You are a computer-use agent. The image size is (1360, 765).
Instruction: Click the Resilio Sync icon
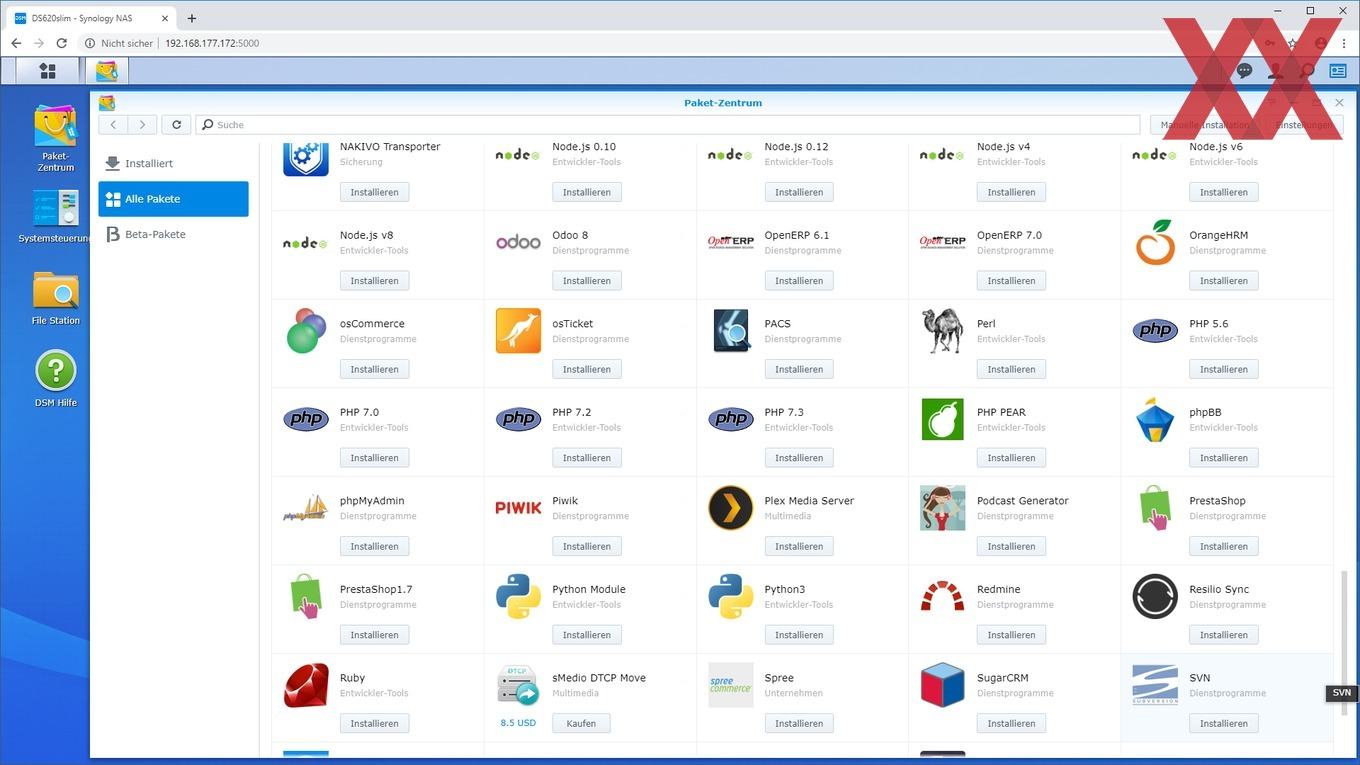1155,597
